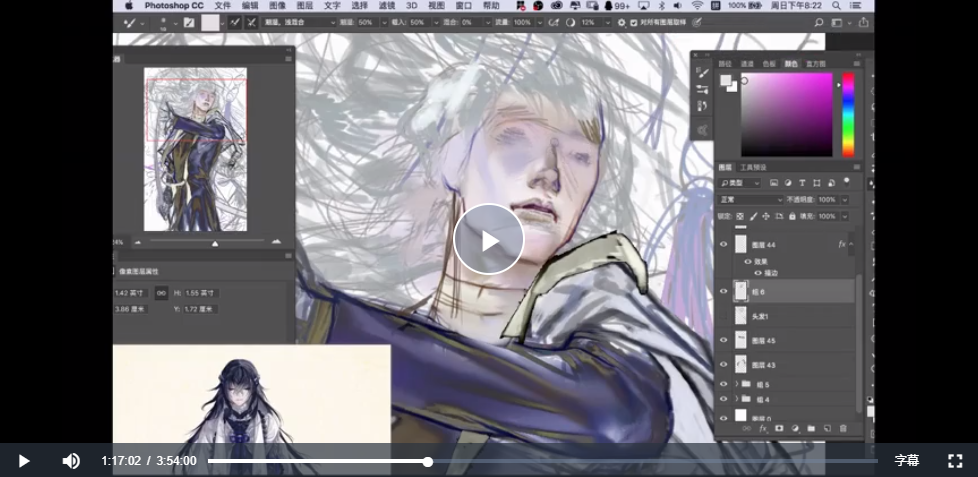Click the Navigator zoom slider handle
The width and height of the screenshot is (978, 477).
click(215, 243)
